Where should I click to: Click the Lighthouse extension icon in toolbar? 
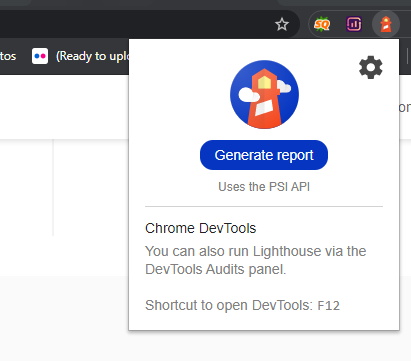(x=386, y=24)
